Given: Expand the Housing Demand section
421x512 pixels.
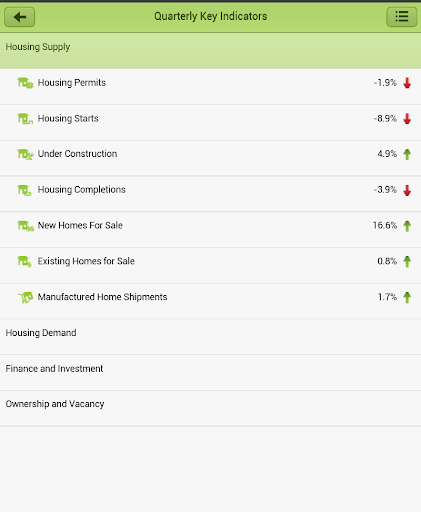Looking at the screenshot, I should coord(210,336).
